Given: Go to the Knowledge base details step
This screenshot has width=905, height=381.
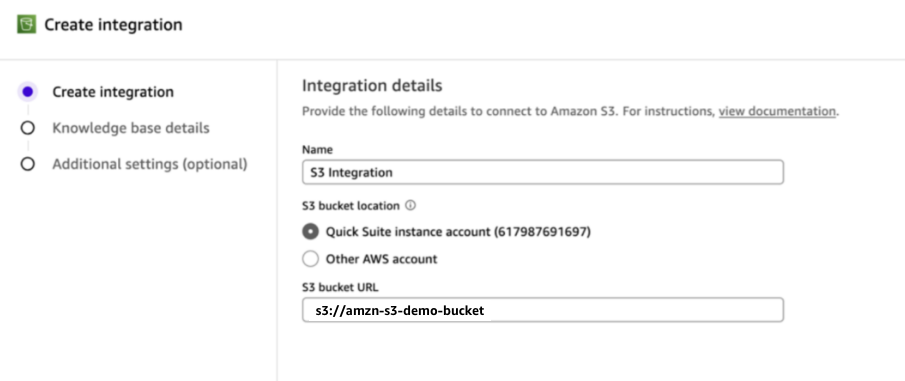Looking at the screenshot, I should point(131,128).
